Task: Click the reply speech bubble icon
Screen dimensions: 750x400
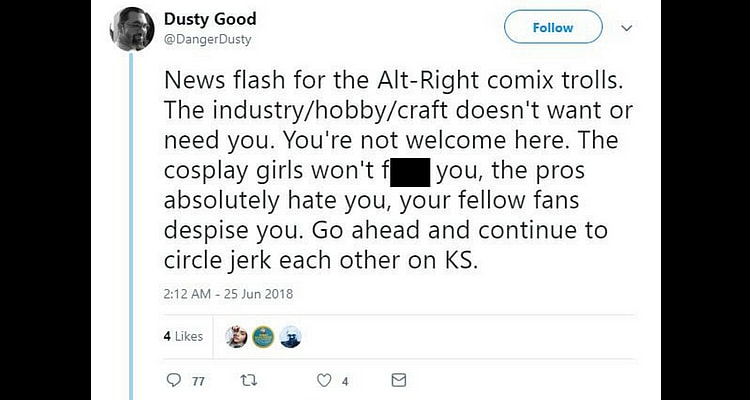Action: pos(172,380)
